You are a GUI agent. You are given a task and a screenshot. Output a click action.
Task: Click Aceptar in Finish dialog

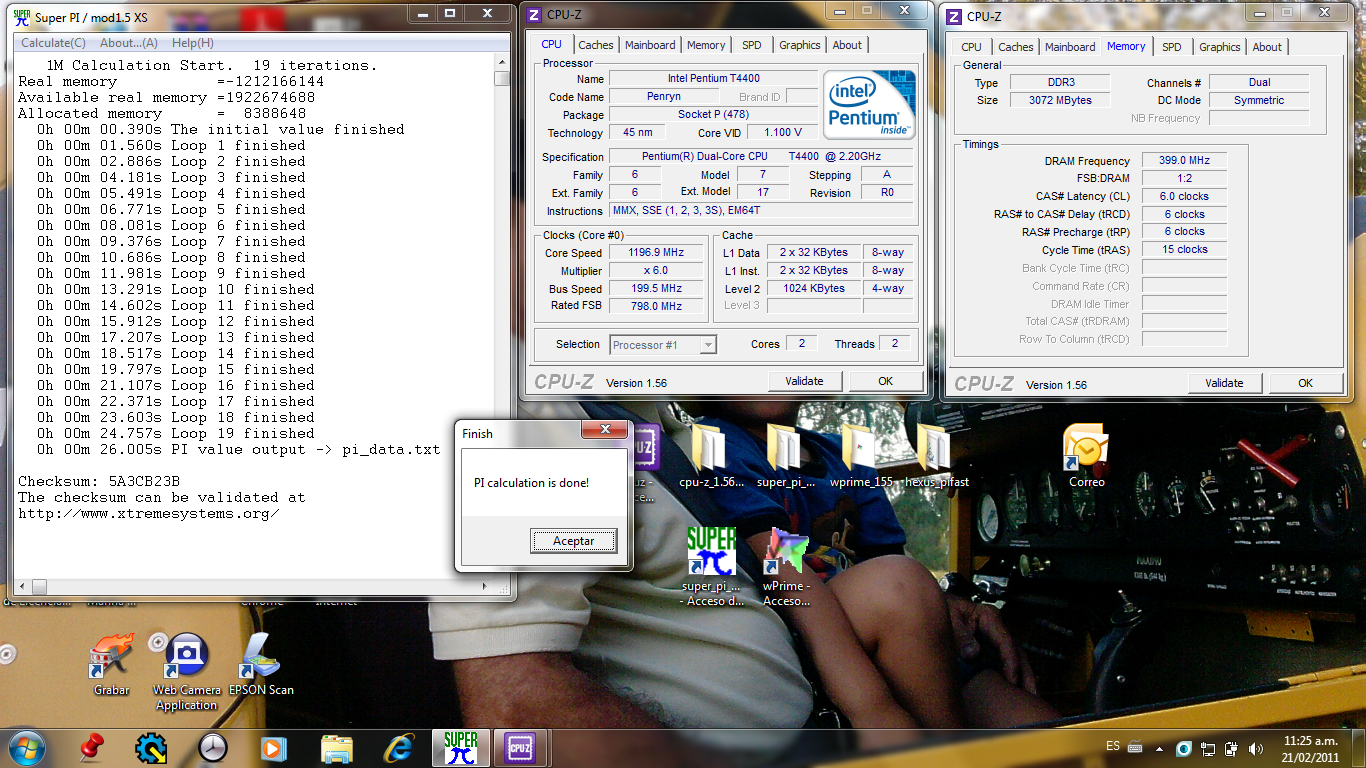(x=574, y=541)
